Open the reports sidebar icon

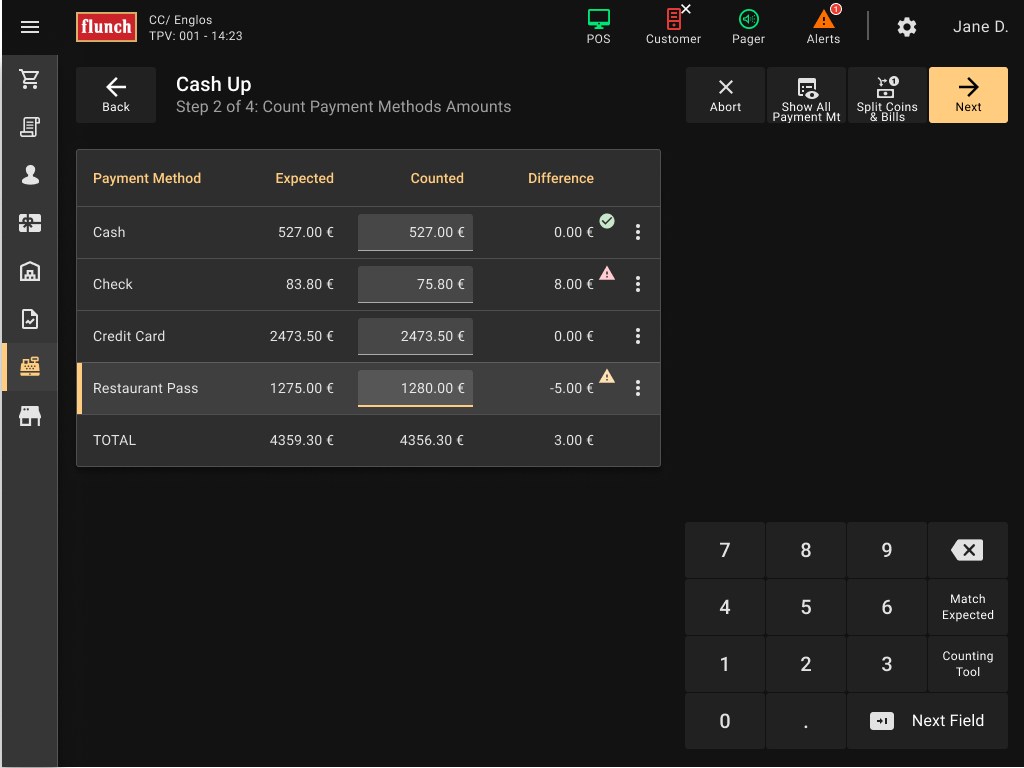pos(30,319)
